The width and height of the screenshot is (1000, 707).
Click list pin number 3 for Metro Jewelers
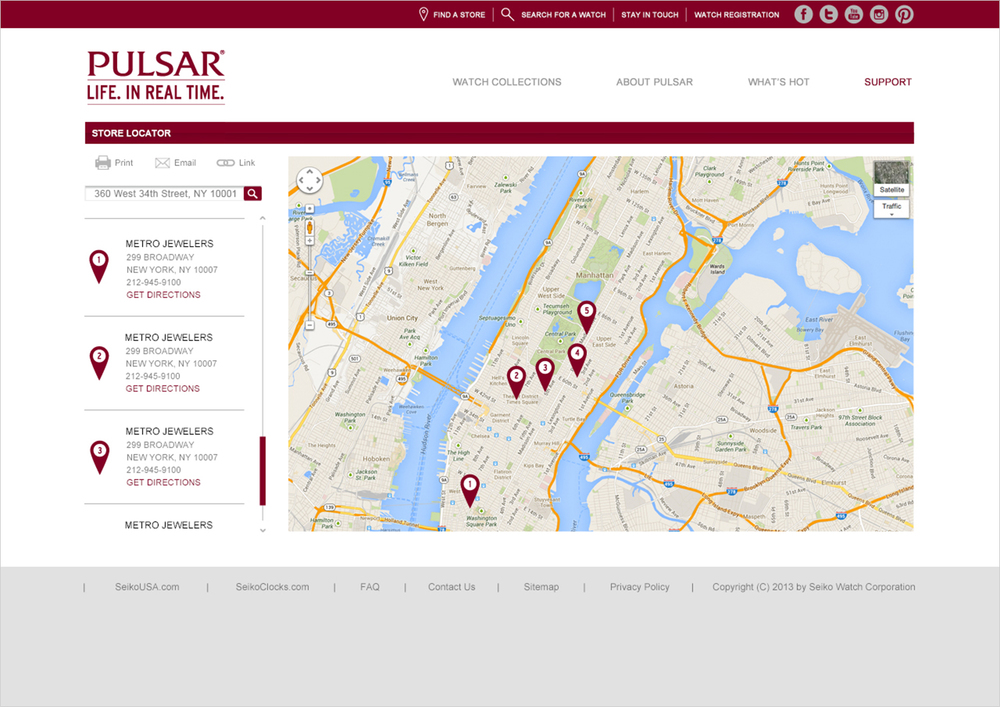(99, 456)
